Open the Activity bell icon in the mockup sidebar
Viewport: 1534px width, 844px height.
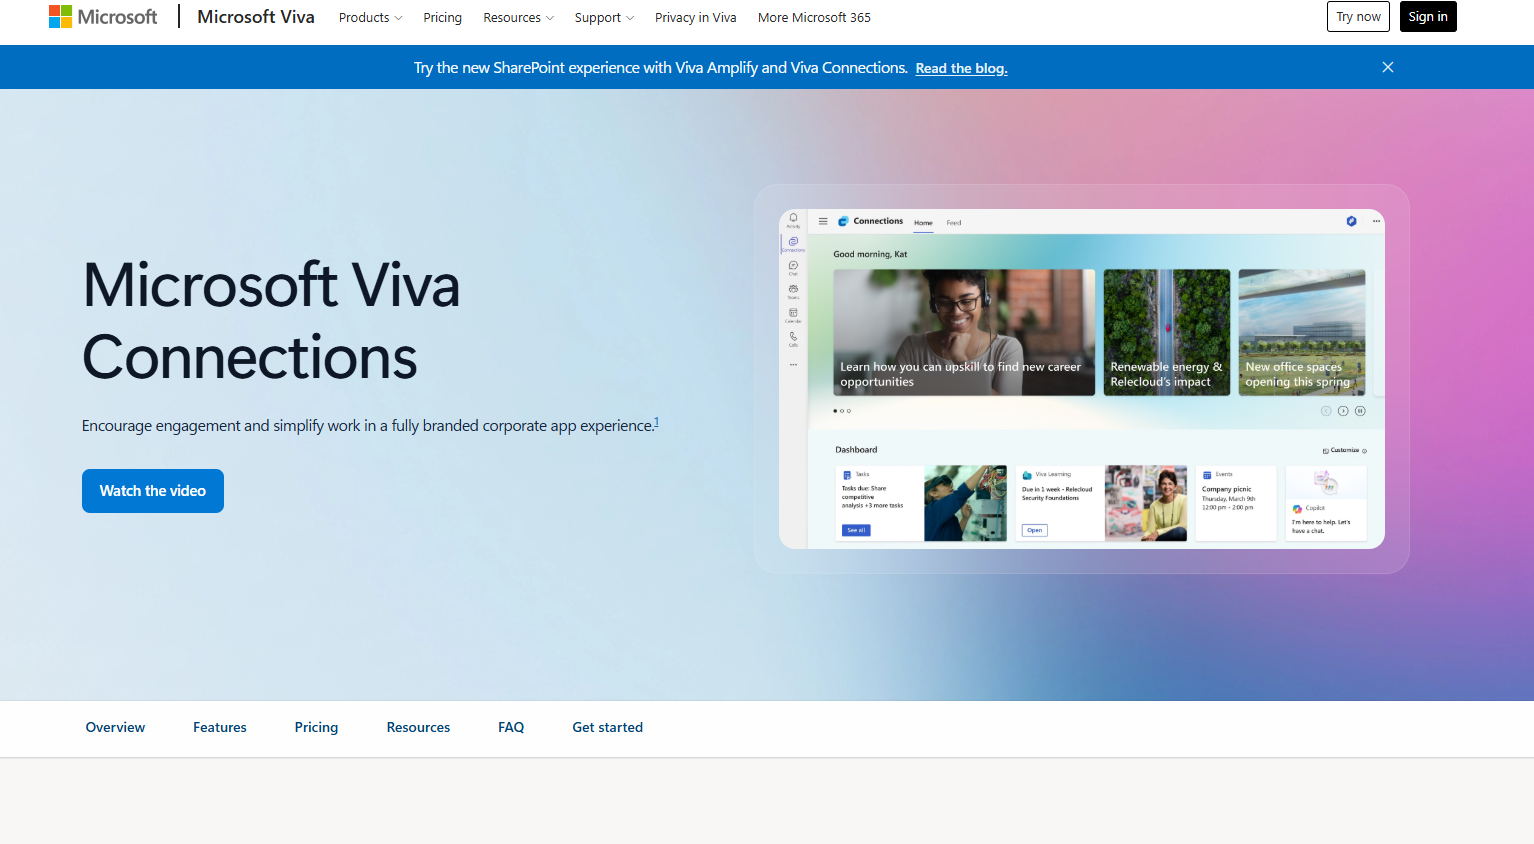[x=793, y=219]
